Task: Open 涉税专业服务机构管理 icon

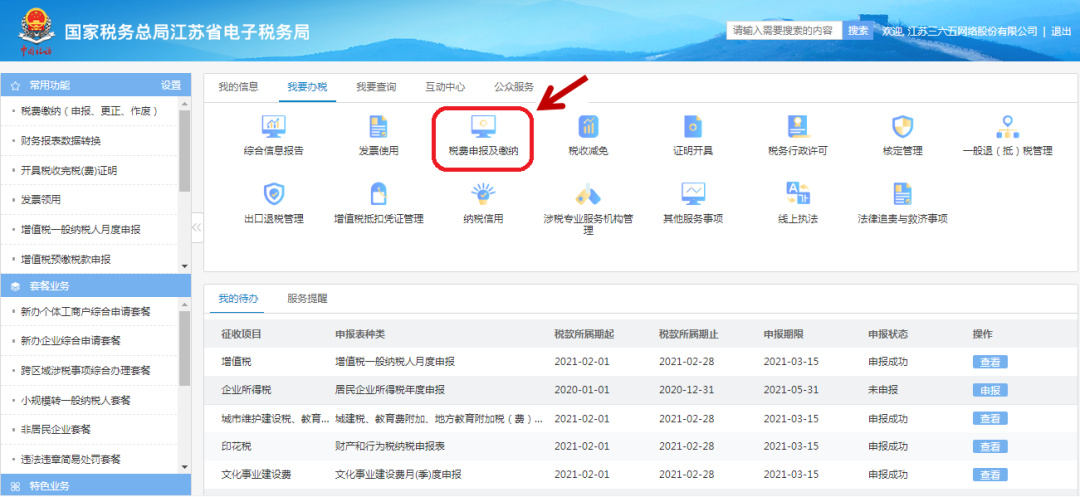Action: (588, 193)
